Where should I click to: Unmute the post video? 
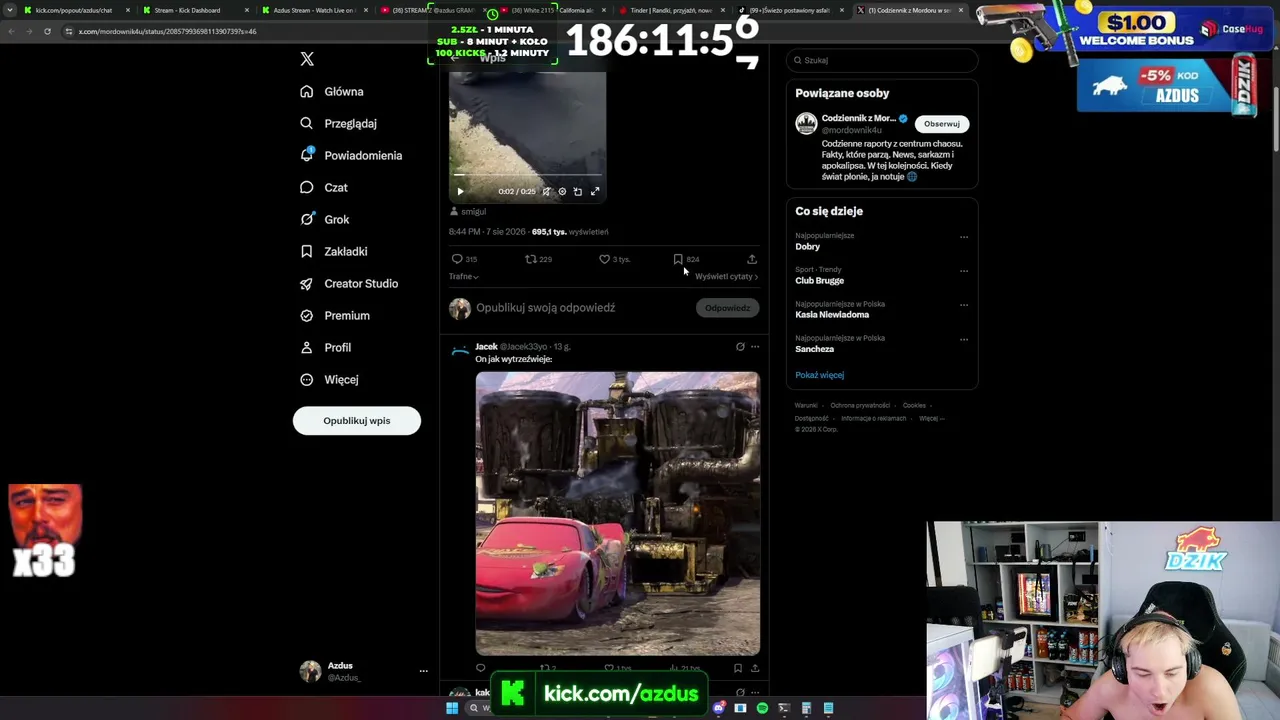coord(546,191)
